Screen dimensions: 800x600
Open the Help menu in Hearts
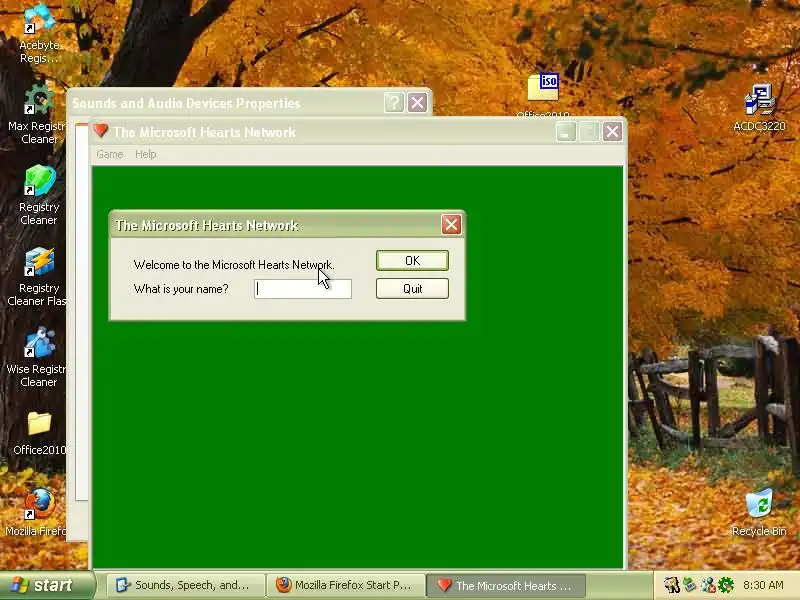coord(145,154)
